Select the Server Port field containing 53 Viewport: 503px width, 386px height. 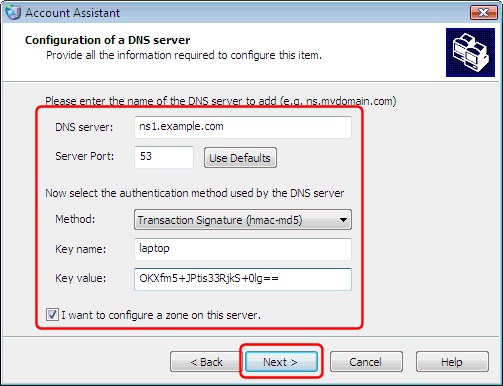(x=164, y=157)
